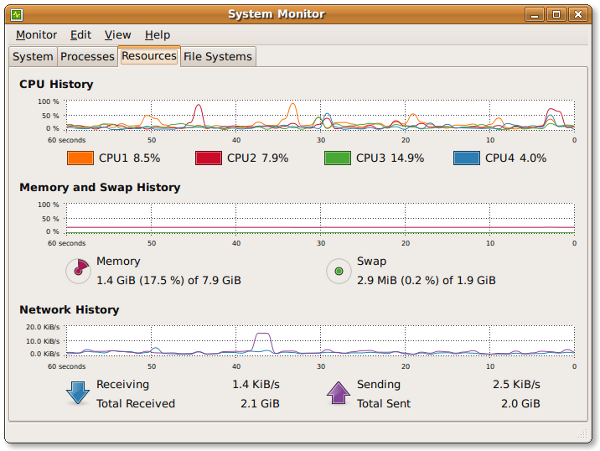Screen dimensions: 600x451
Task: Click the Network History graph
Action: coord(320,340)
